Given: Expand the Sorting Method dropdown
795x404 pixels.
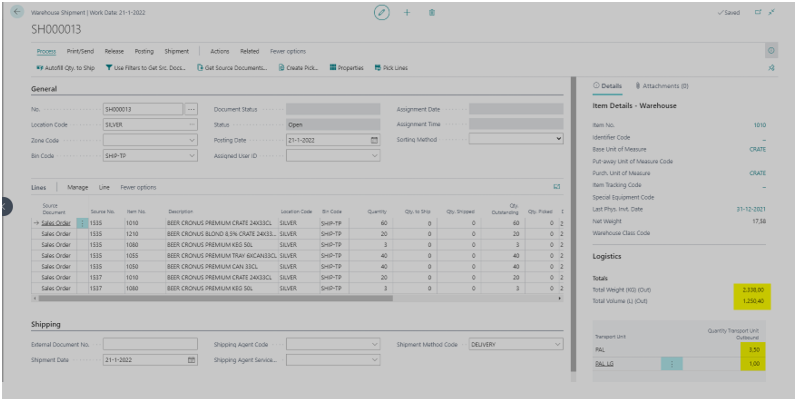Looking at the screenshot, I should coord(557,140).
